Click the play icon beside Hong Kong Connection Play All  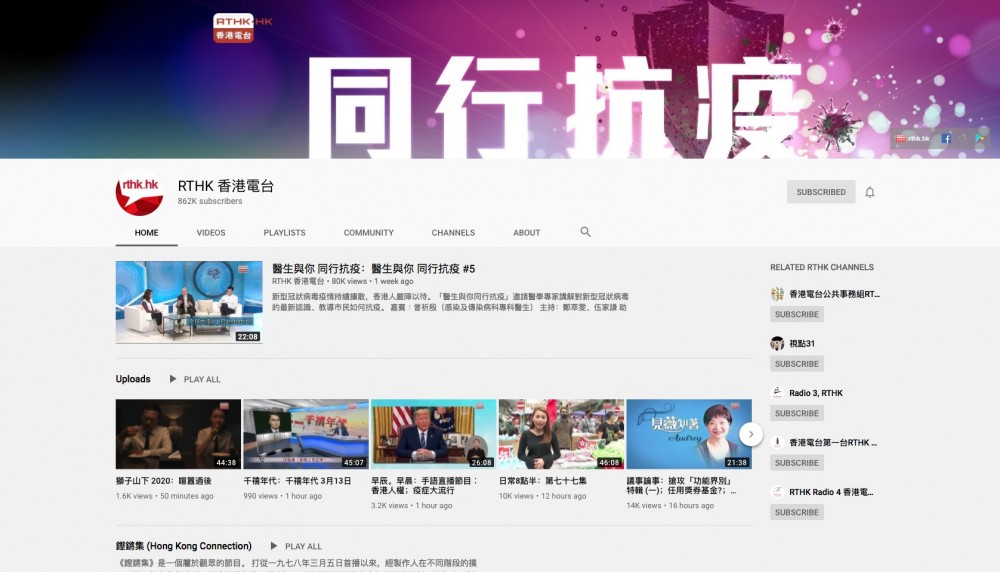click(x=274, y=546)
